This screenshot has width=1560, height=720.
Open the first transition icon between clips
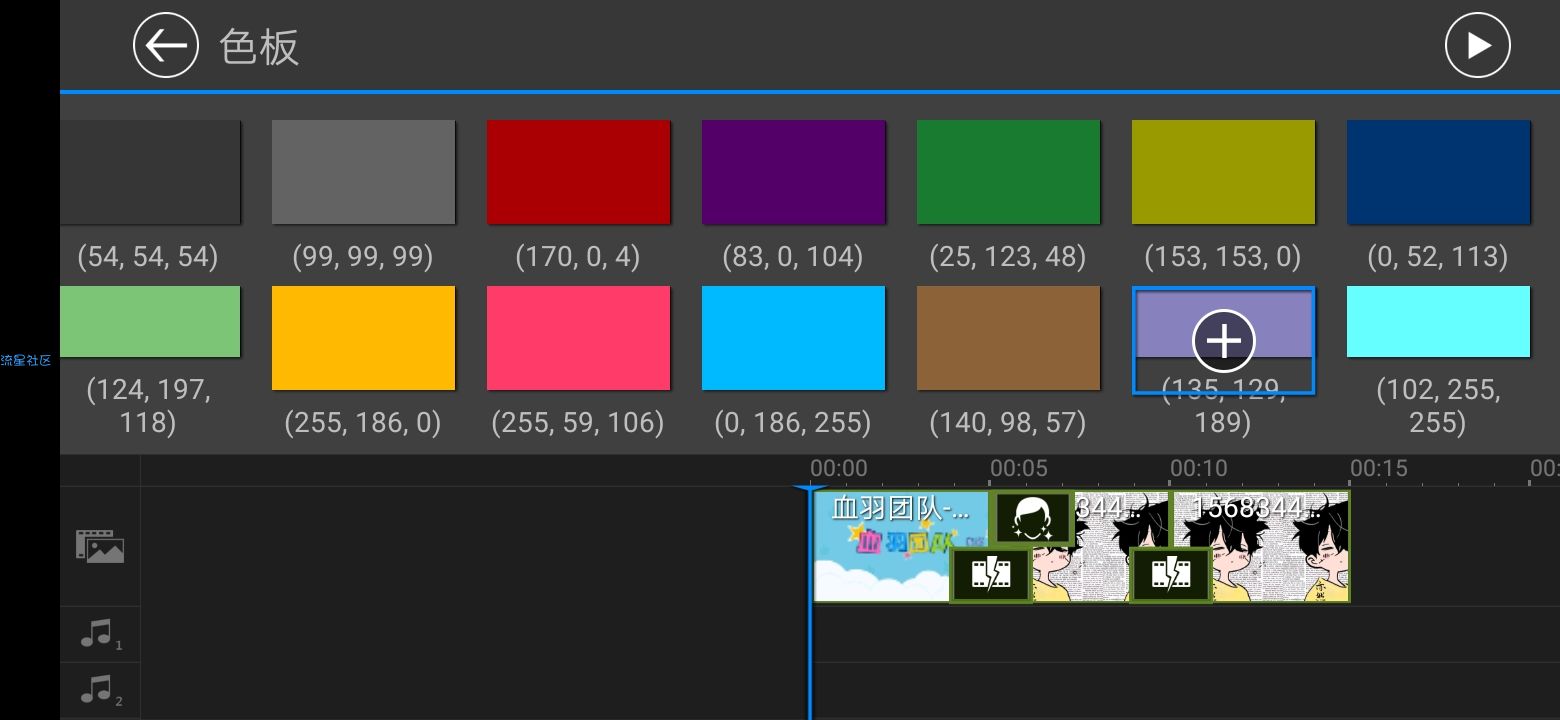pos(990,574)
